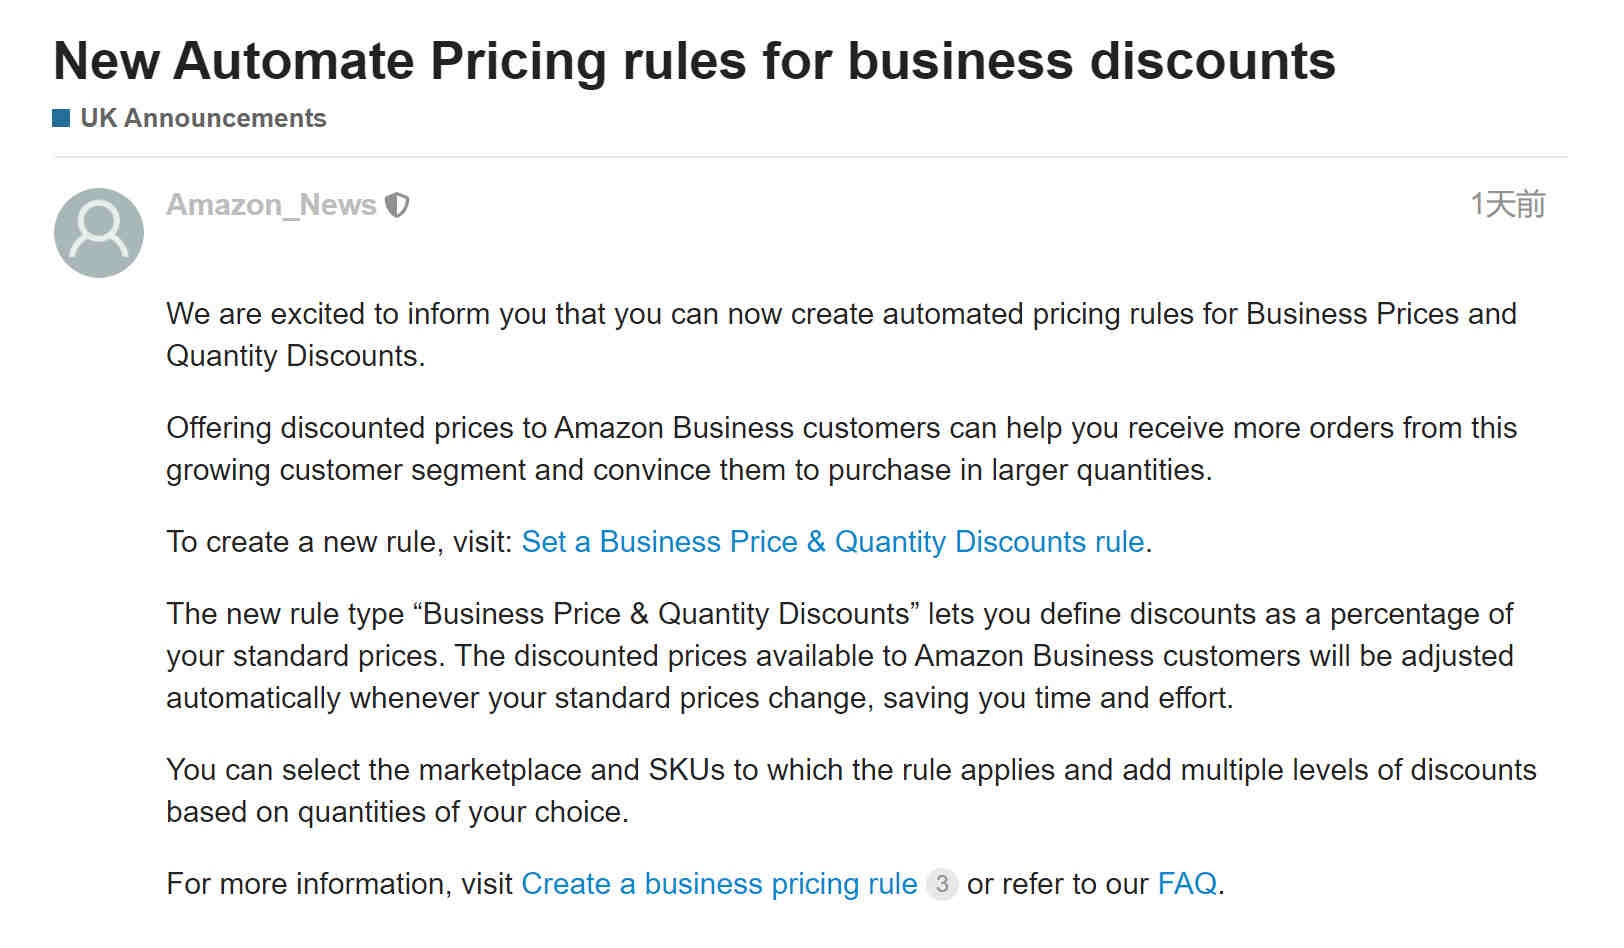
Task: Click the text 'or refer to our'
Action: coord(1057,884)
